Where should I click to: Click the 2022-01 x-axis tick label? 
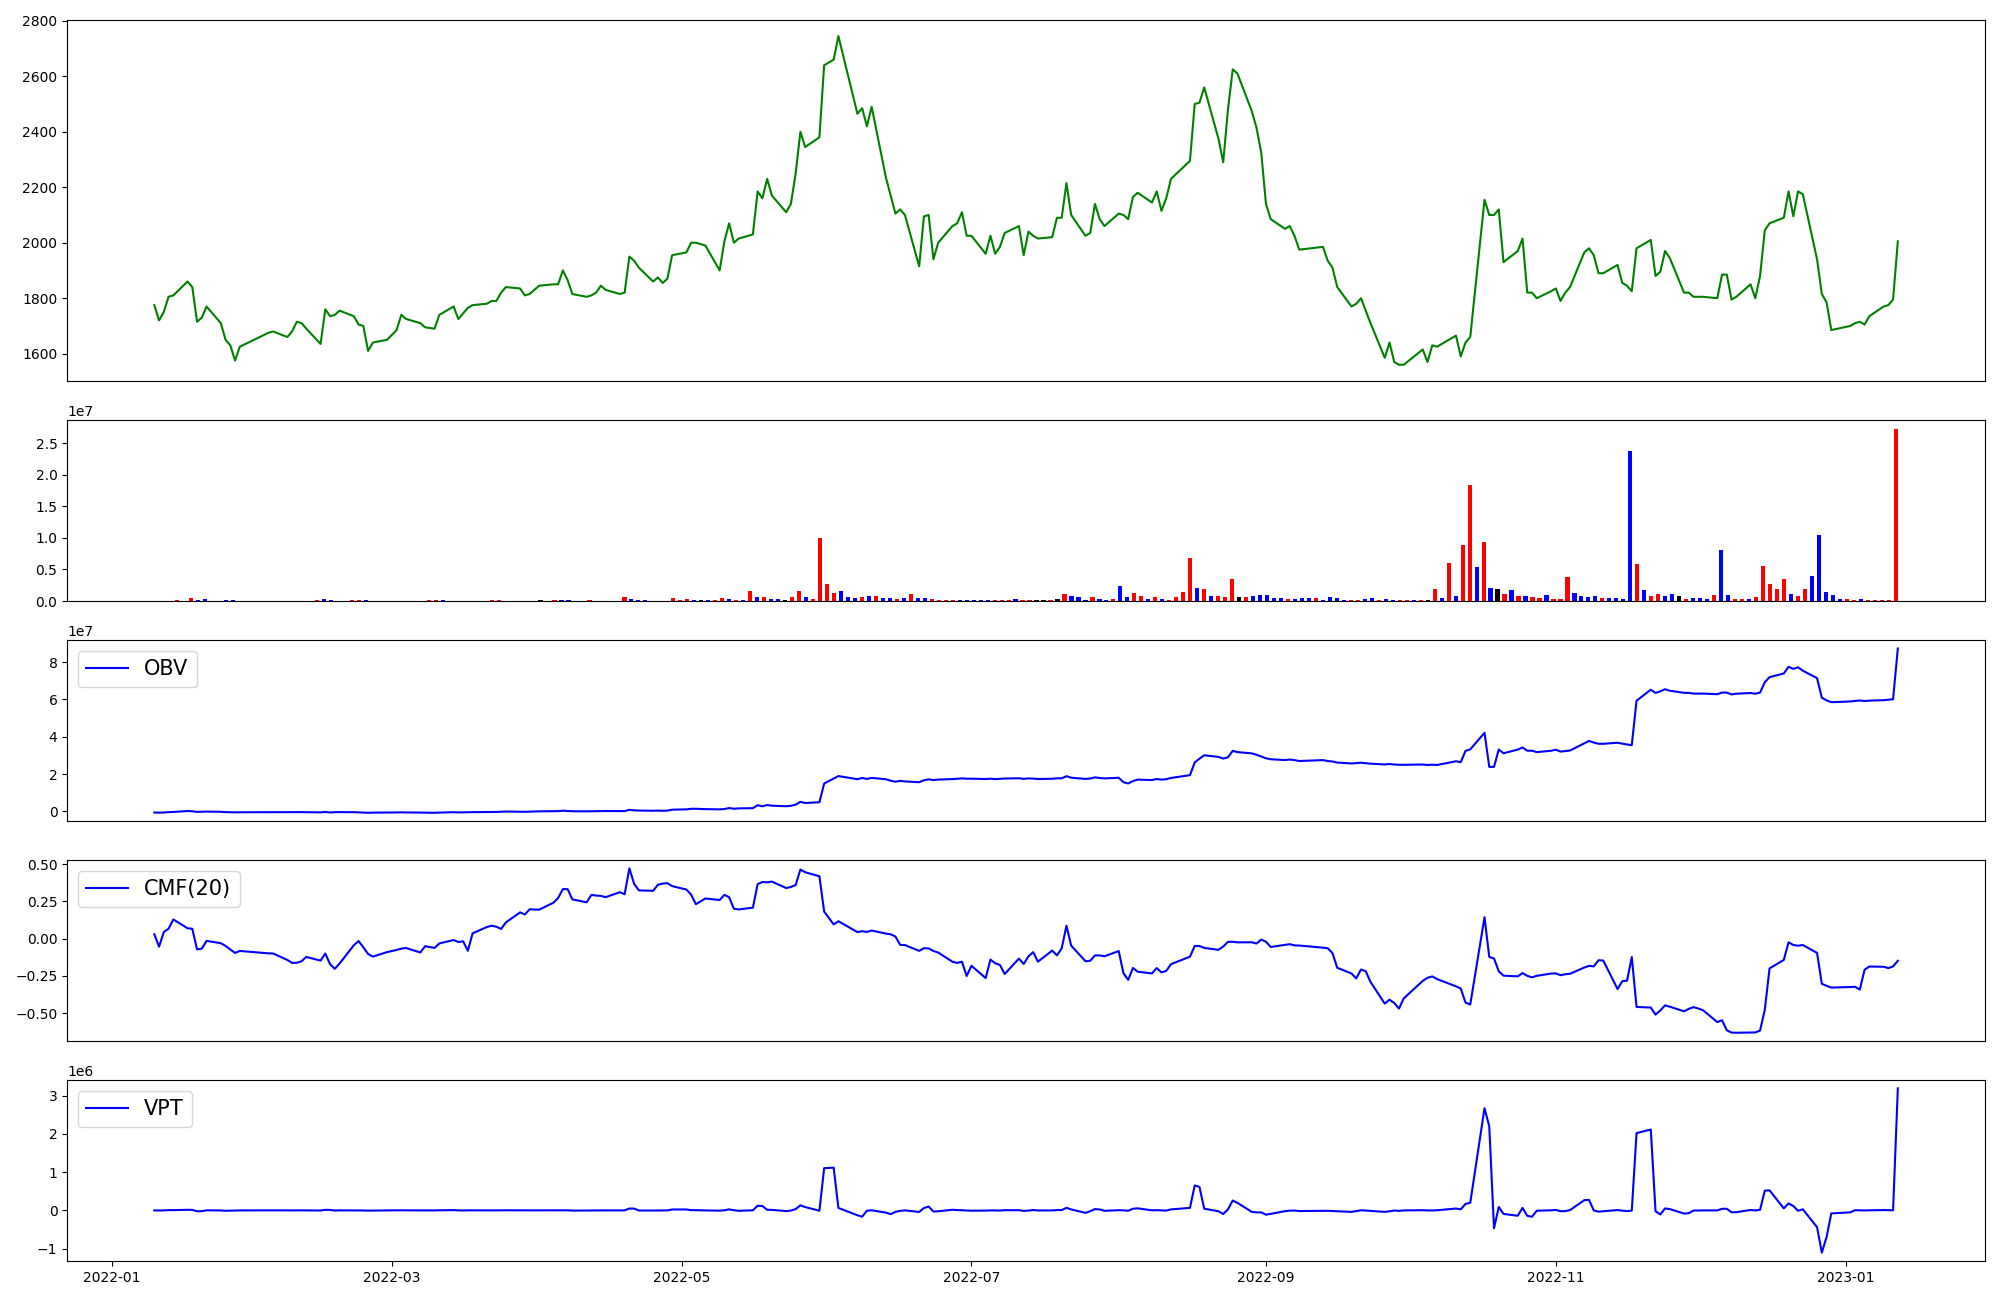[112, 1277]
